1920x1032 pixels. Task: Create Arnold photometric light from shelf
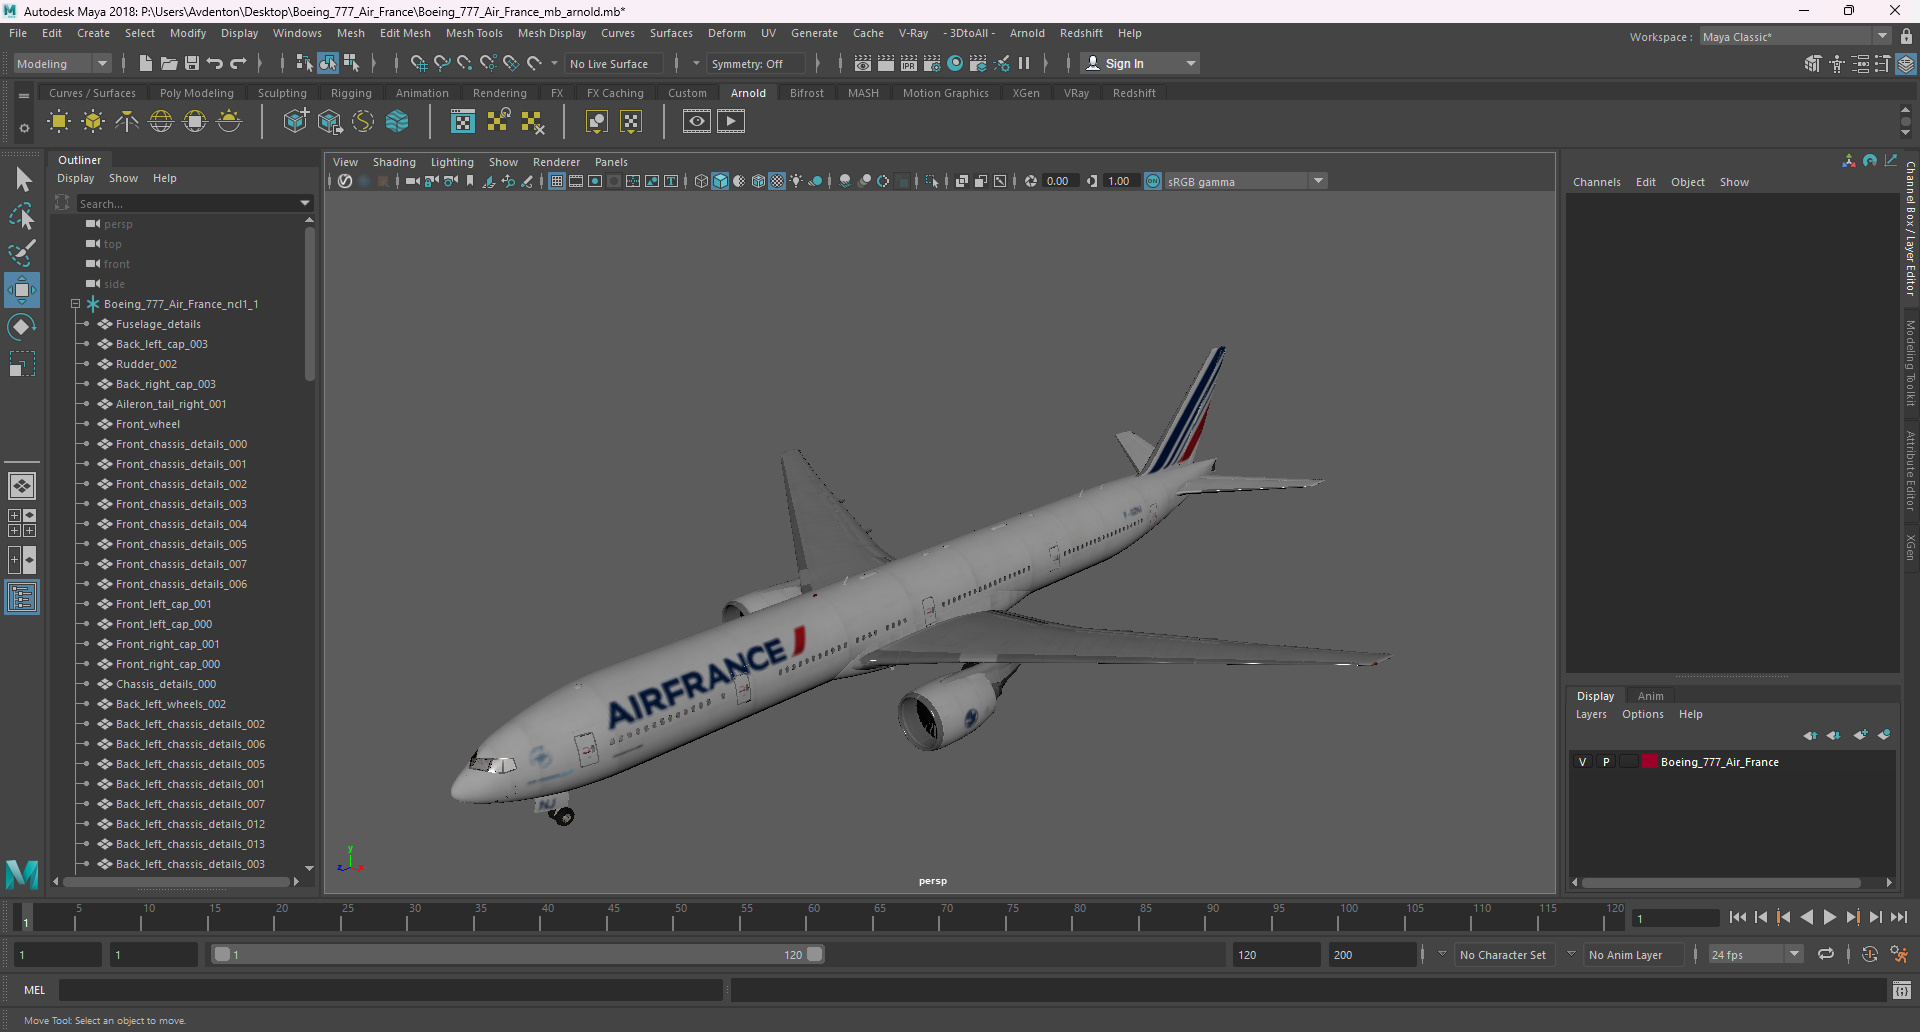tap(127, 122)
